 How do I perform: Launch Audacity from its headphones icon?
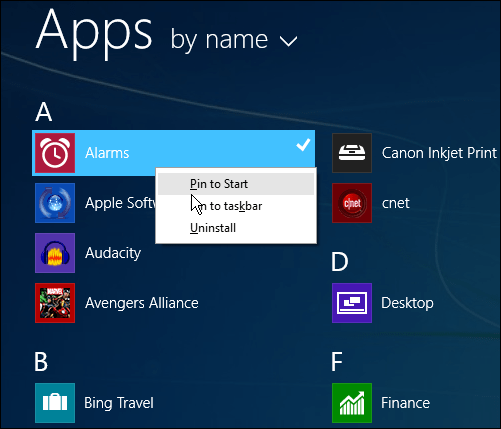[55, 253]
